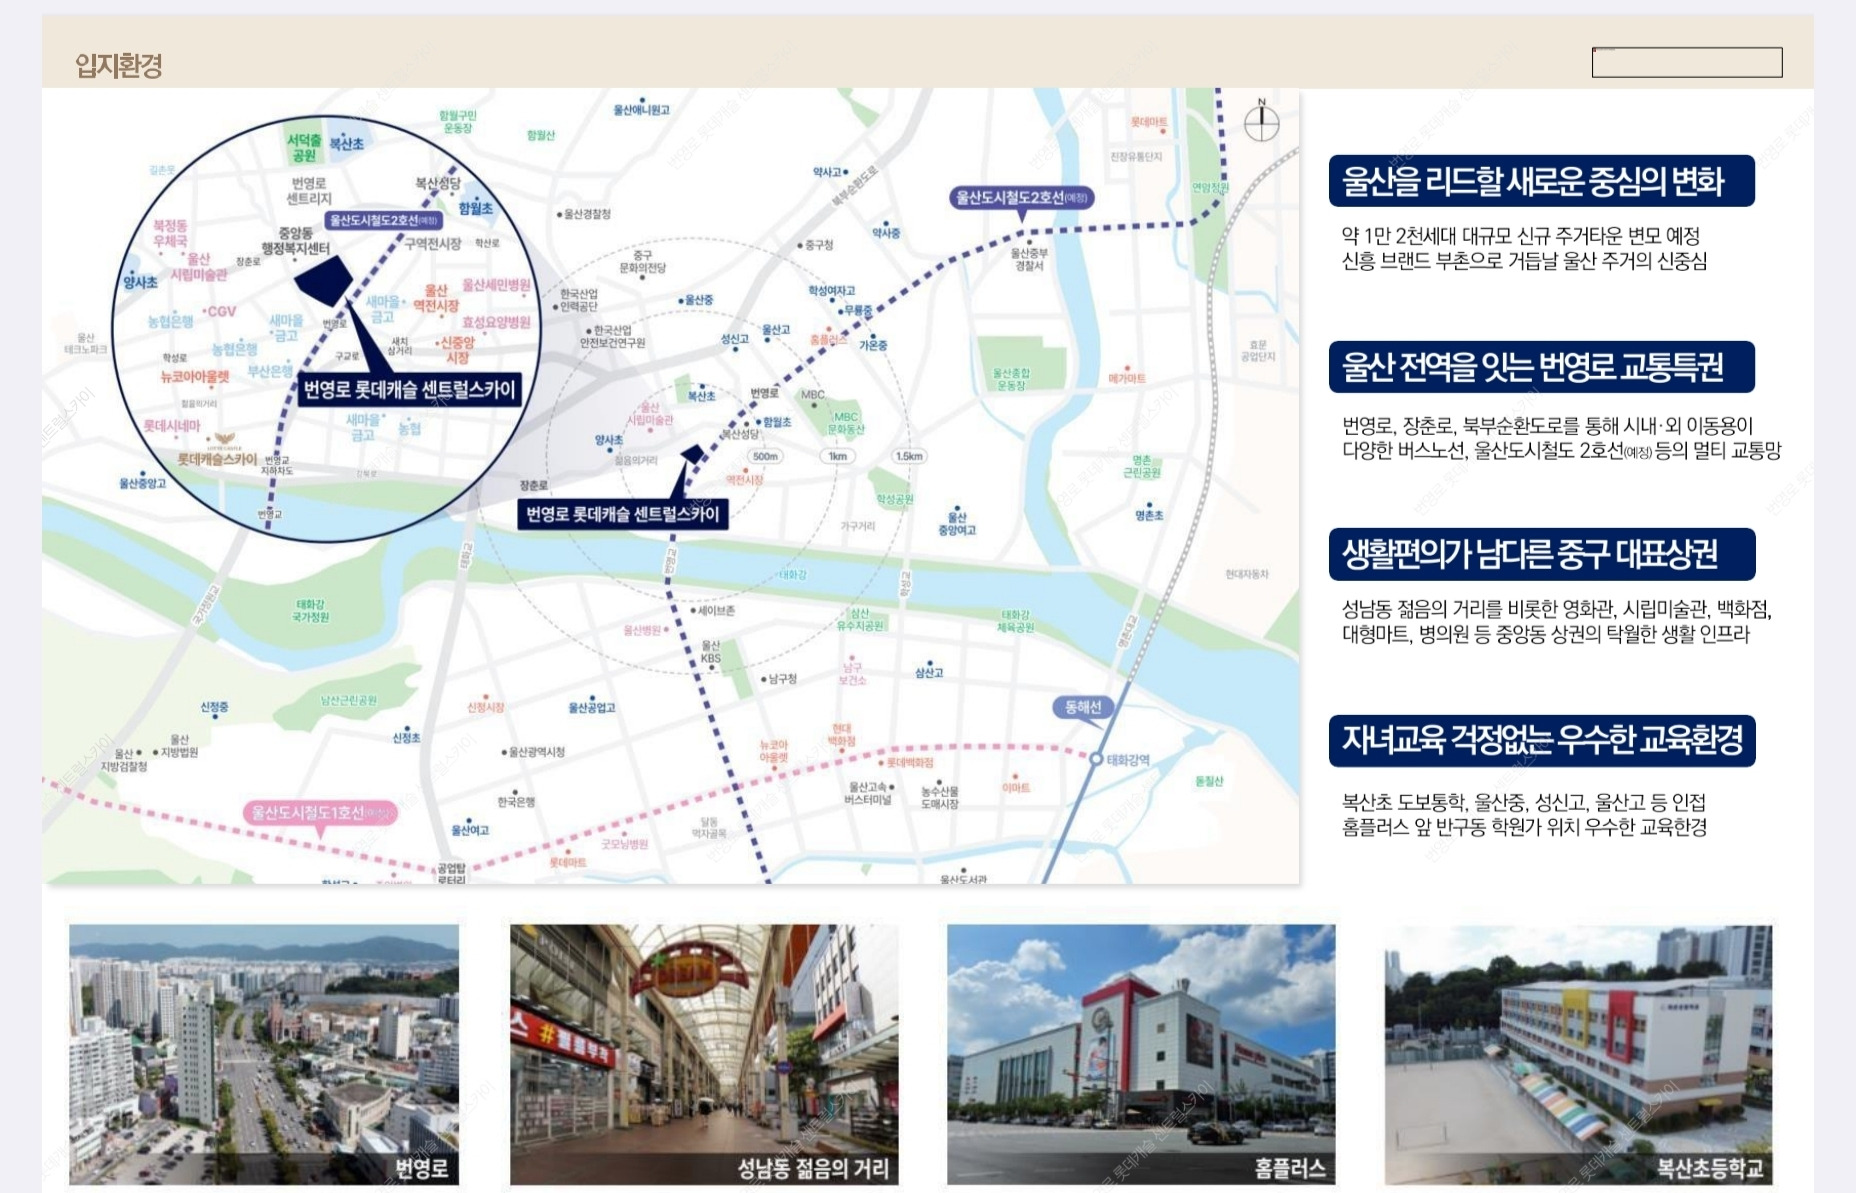Select the 울산 전역을 잇는 번영로 교통특권 banner
Screen dimensions: 1856x1193
1540,367
